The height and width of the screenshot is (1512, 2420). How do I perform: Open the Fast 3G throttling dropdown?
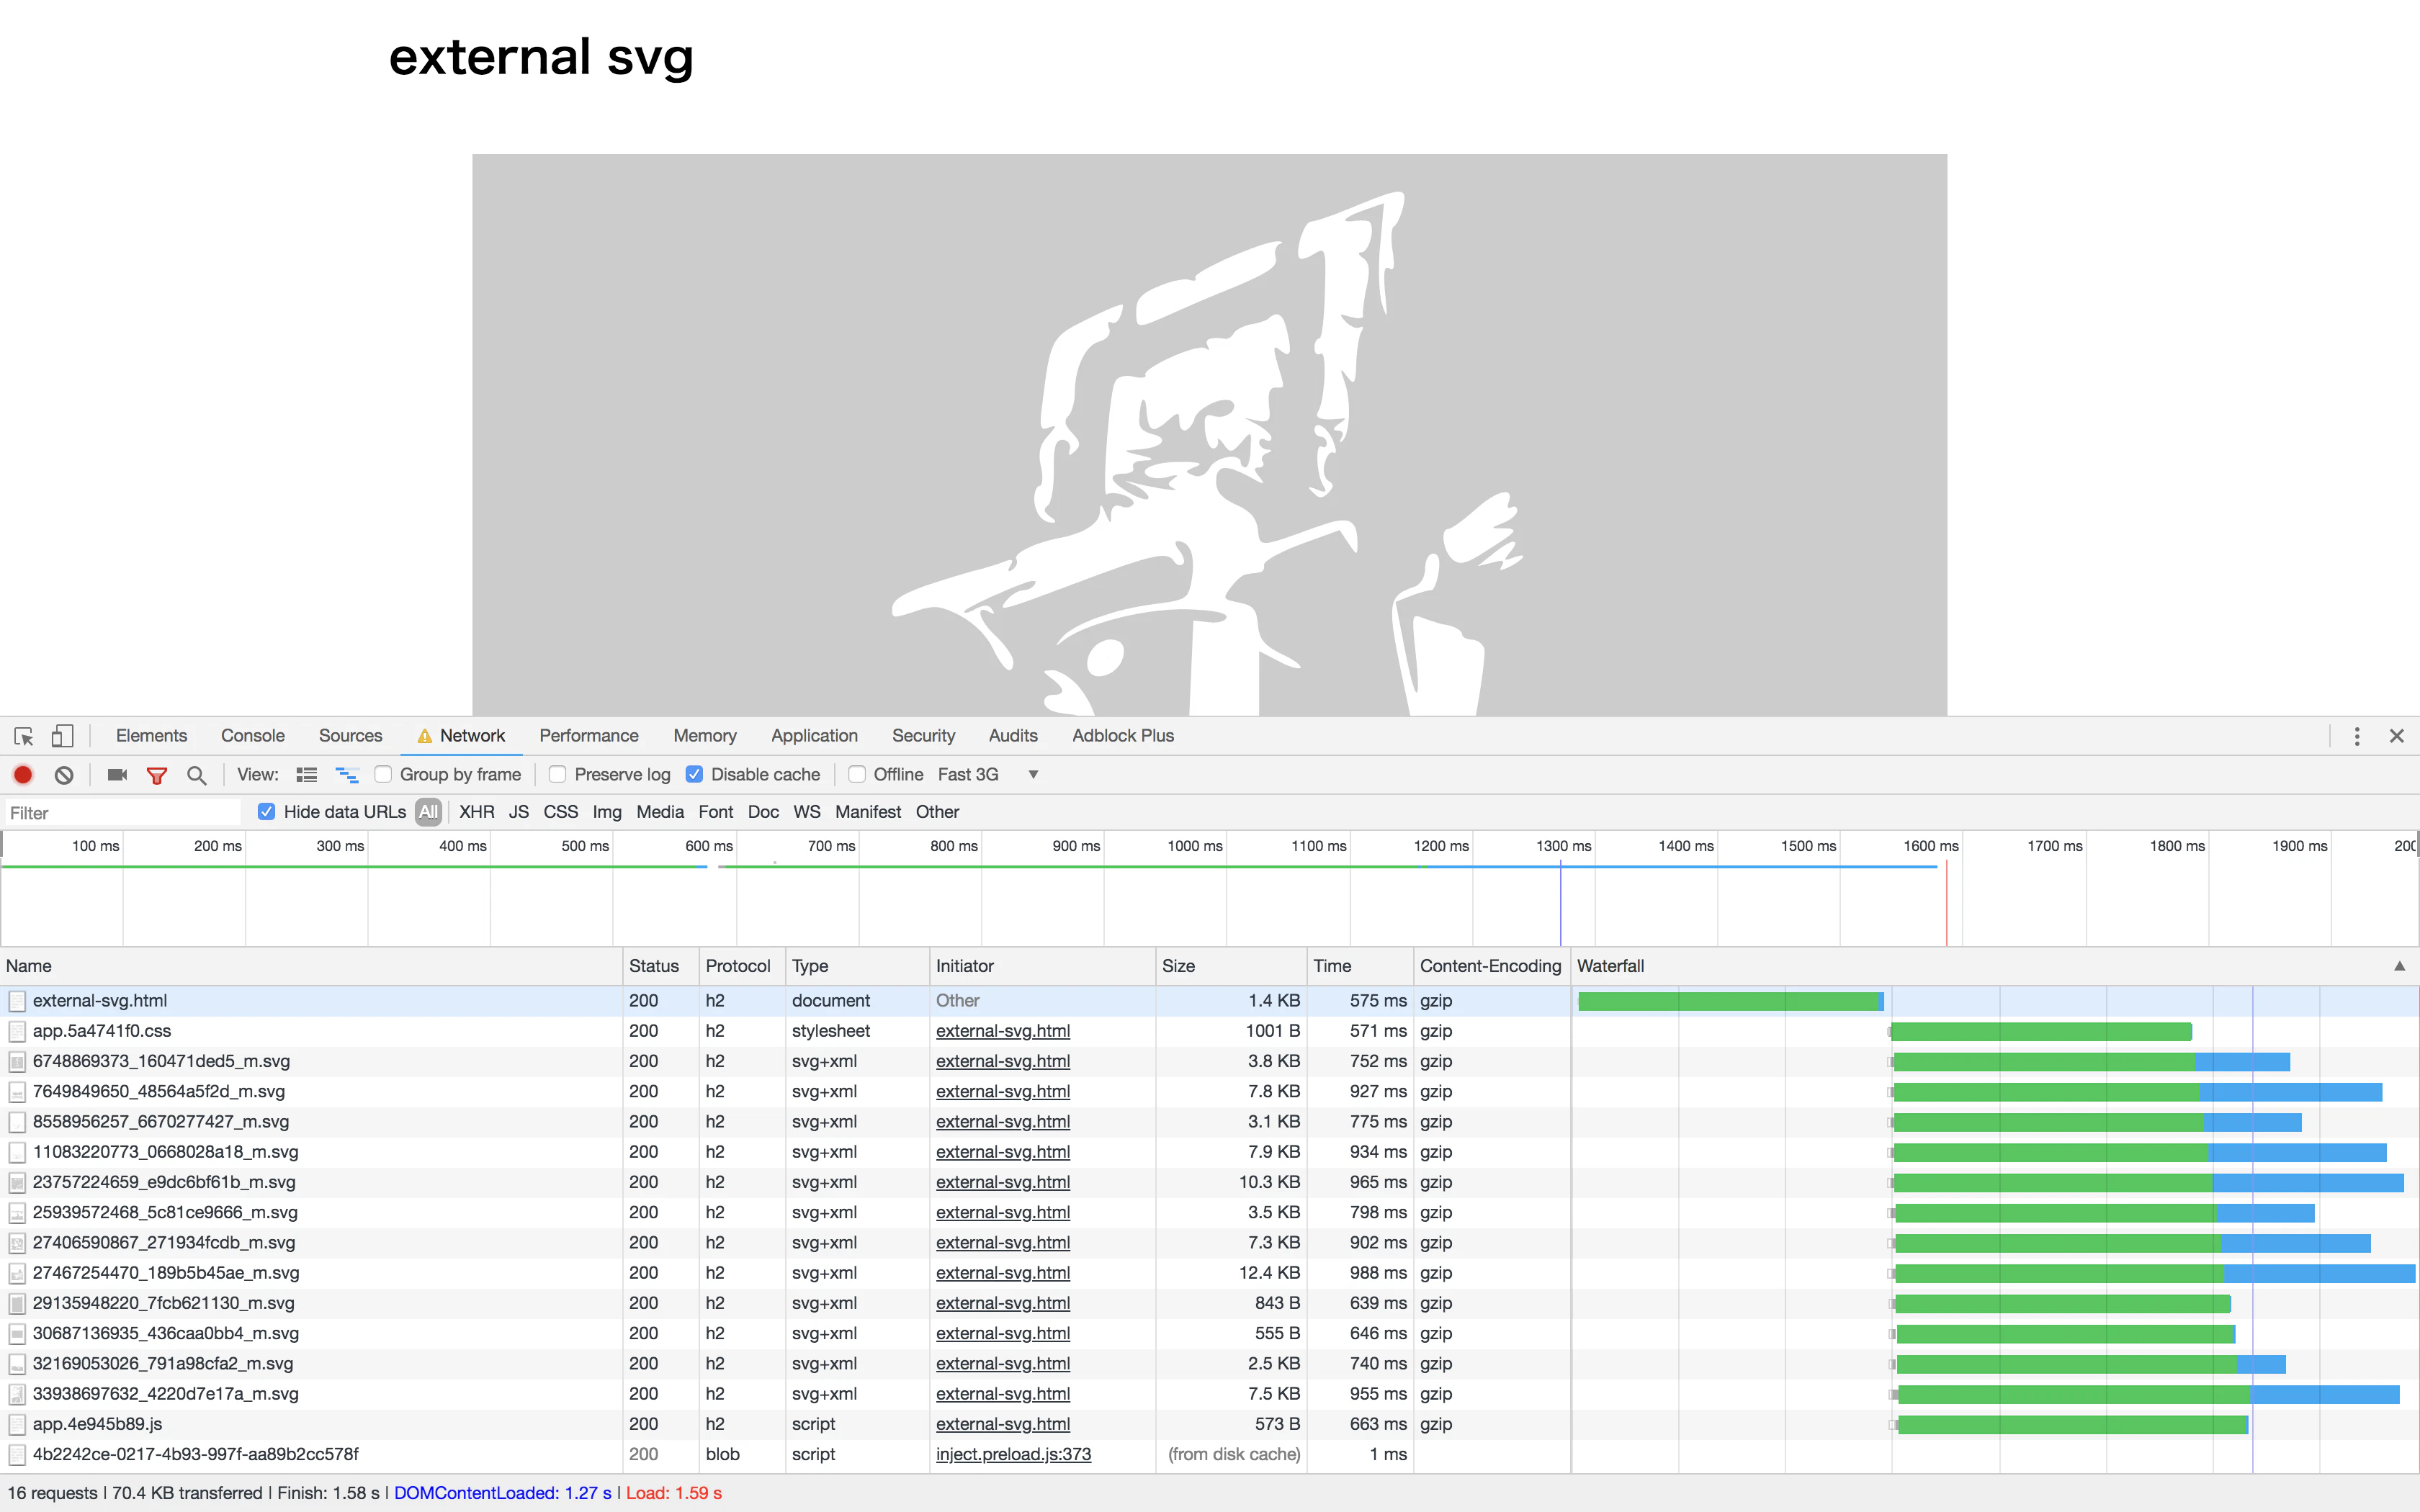[x=988, y=774]
